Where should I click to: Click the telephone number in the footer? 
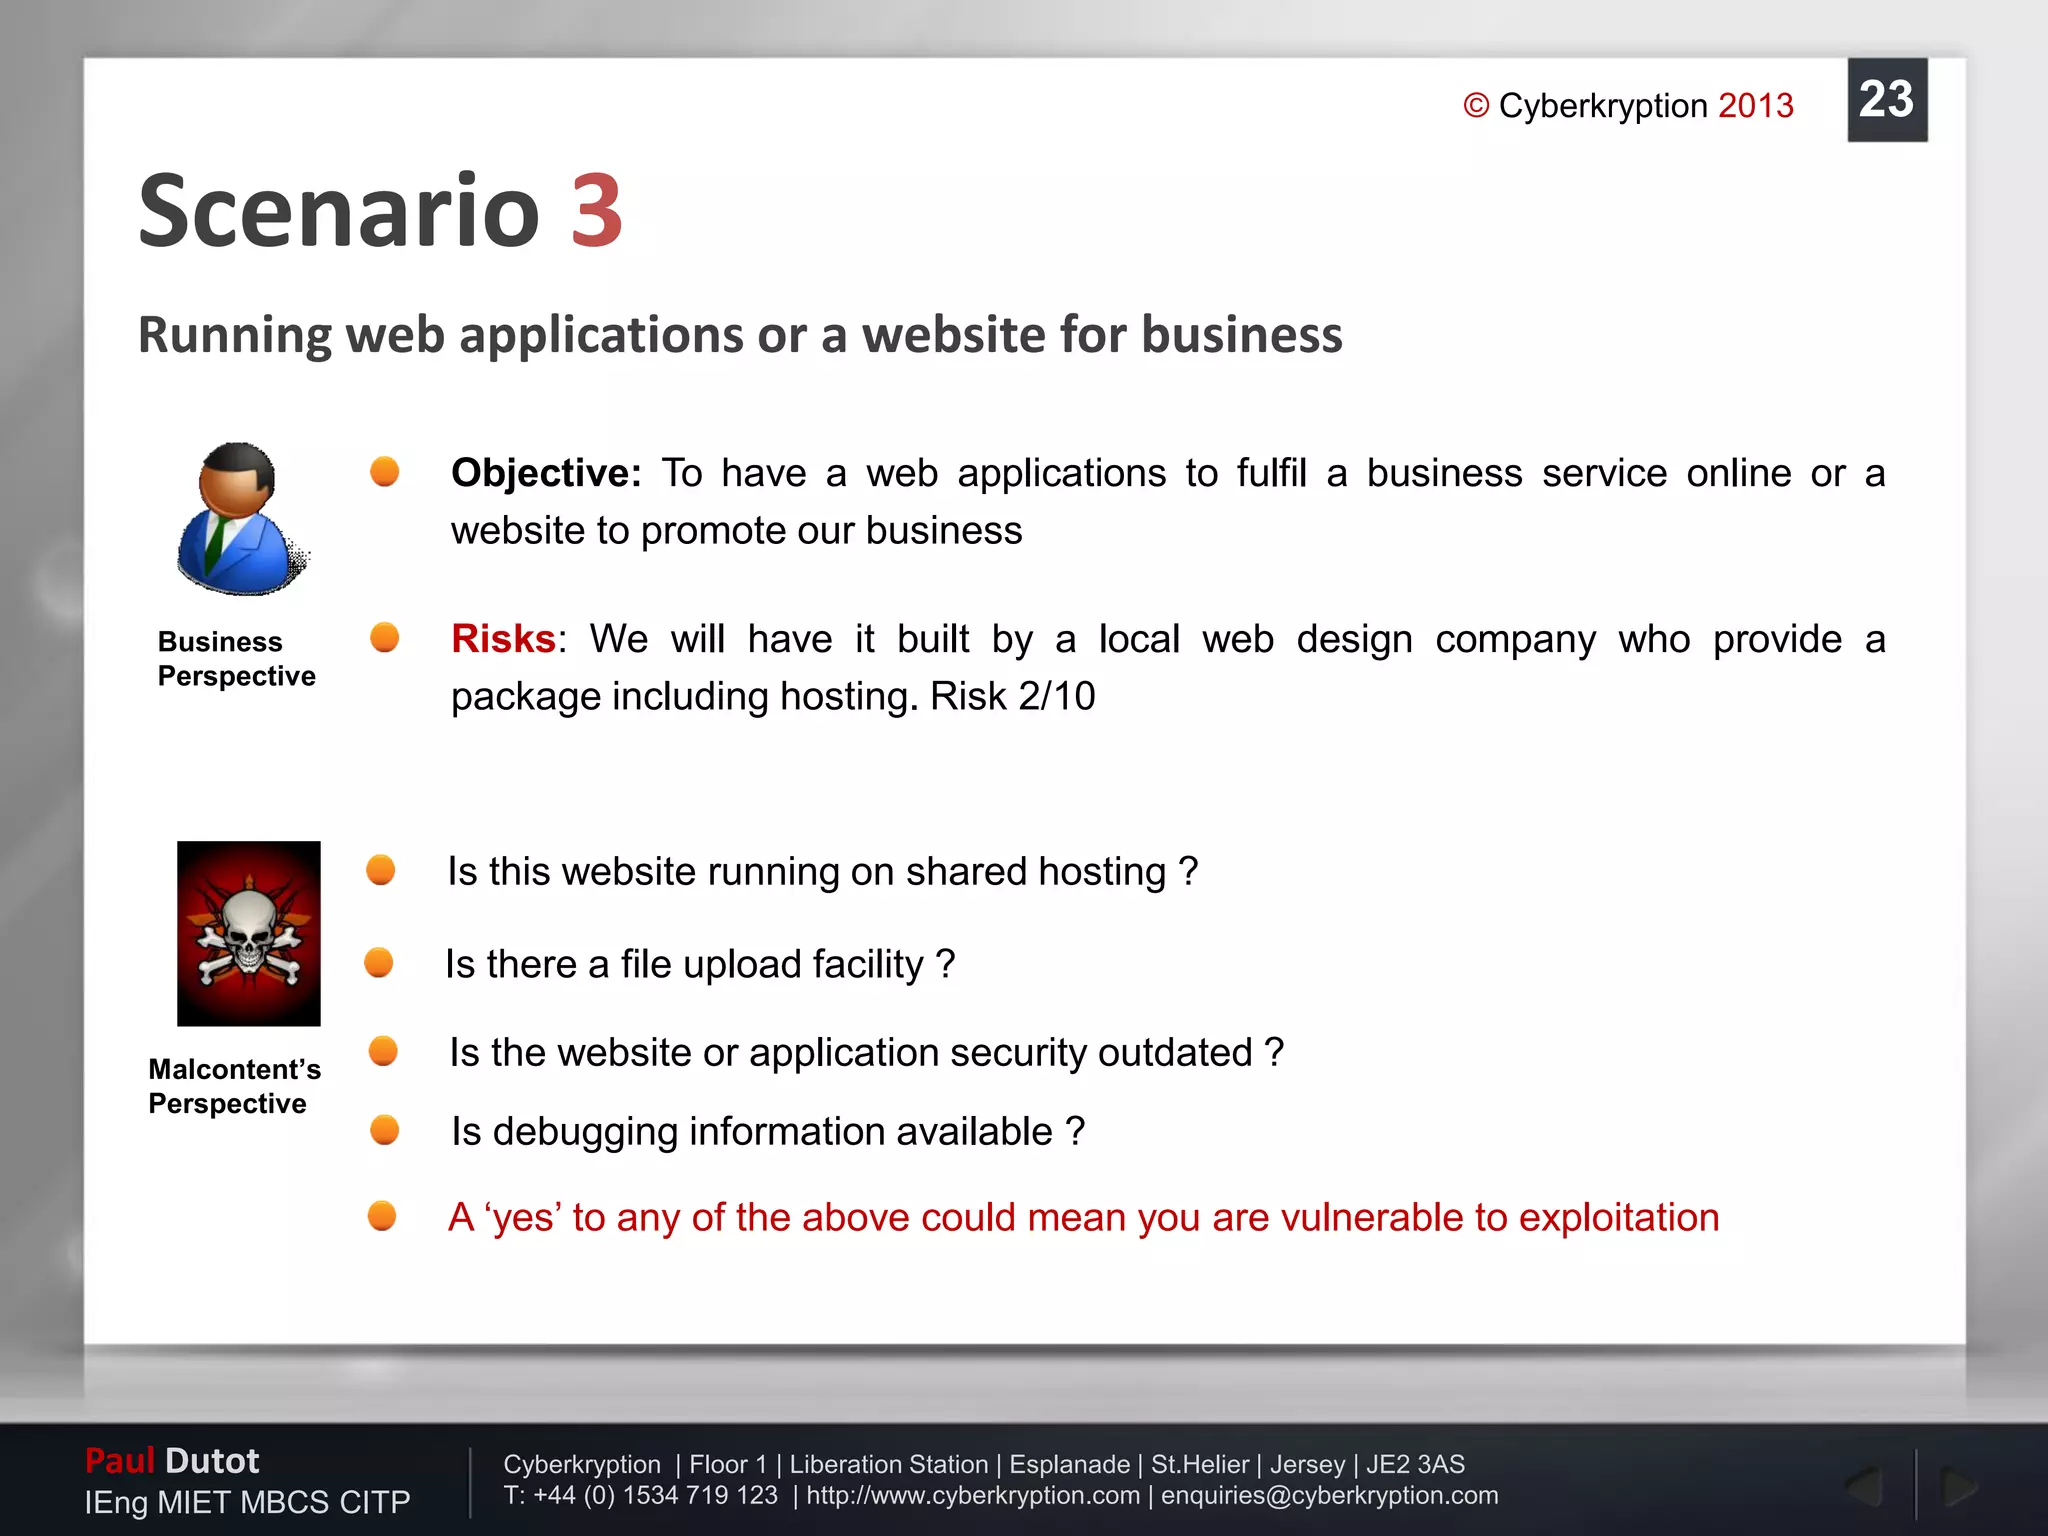tap(641, 1496)
